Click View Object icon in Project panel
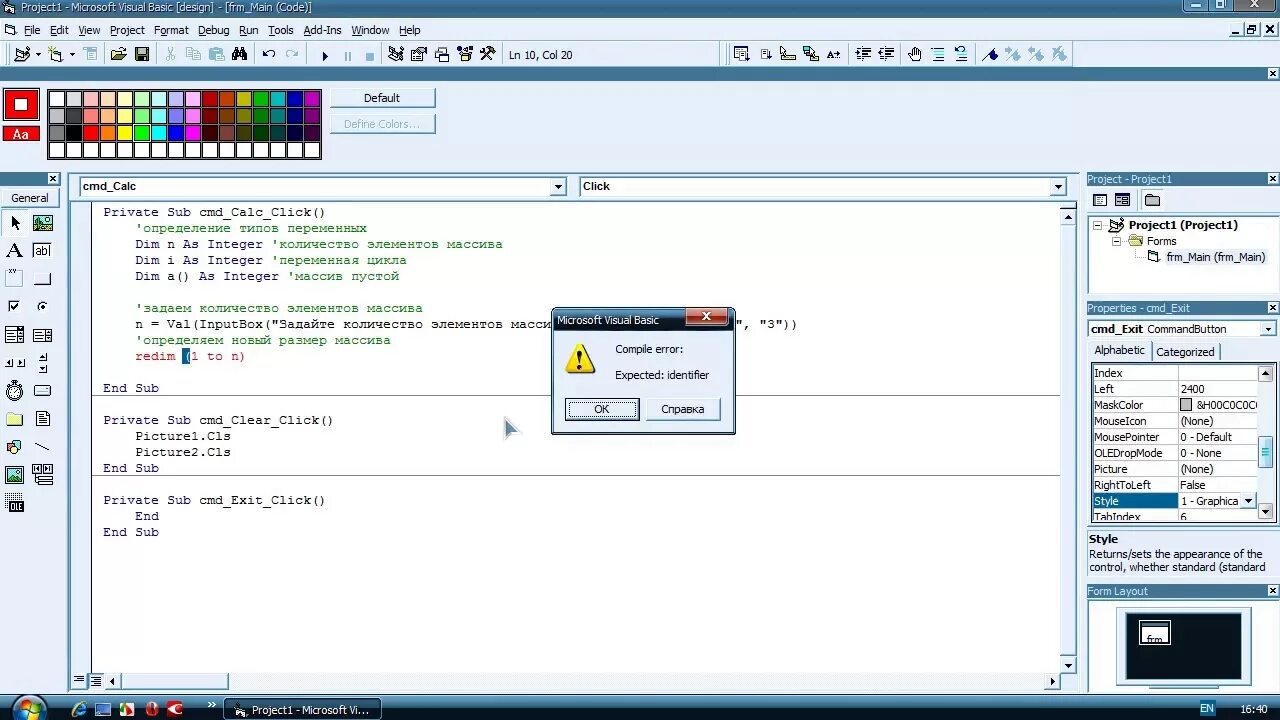 tap(1122, 200)
